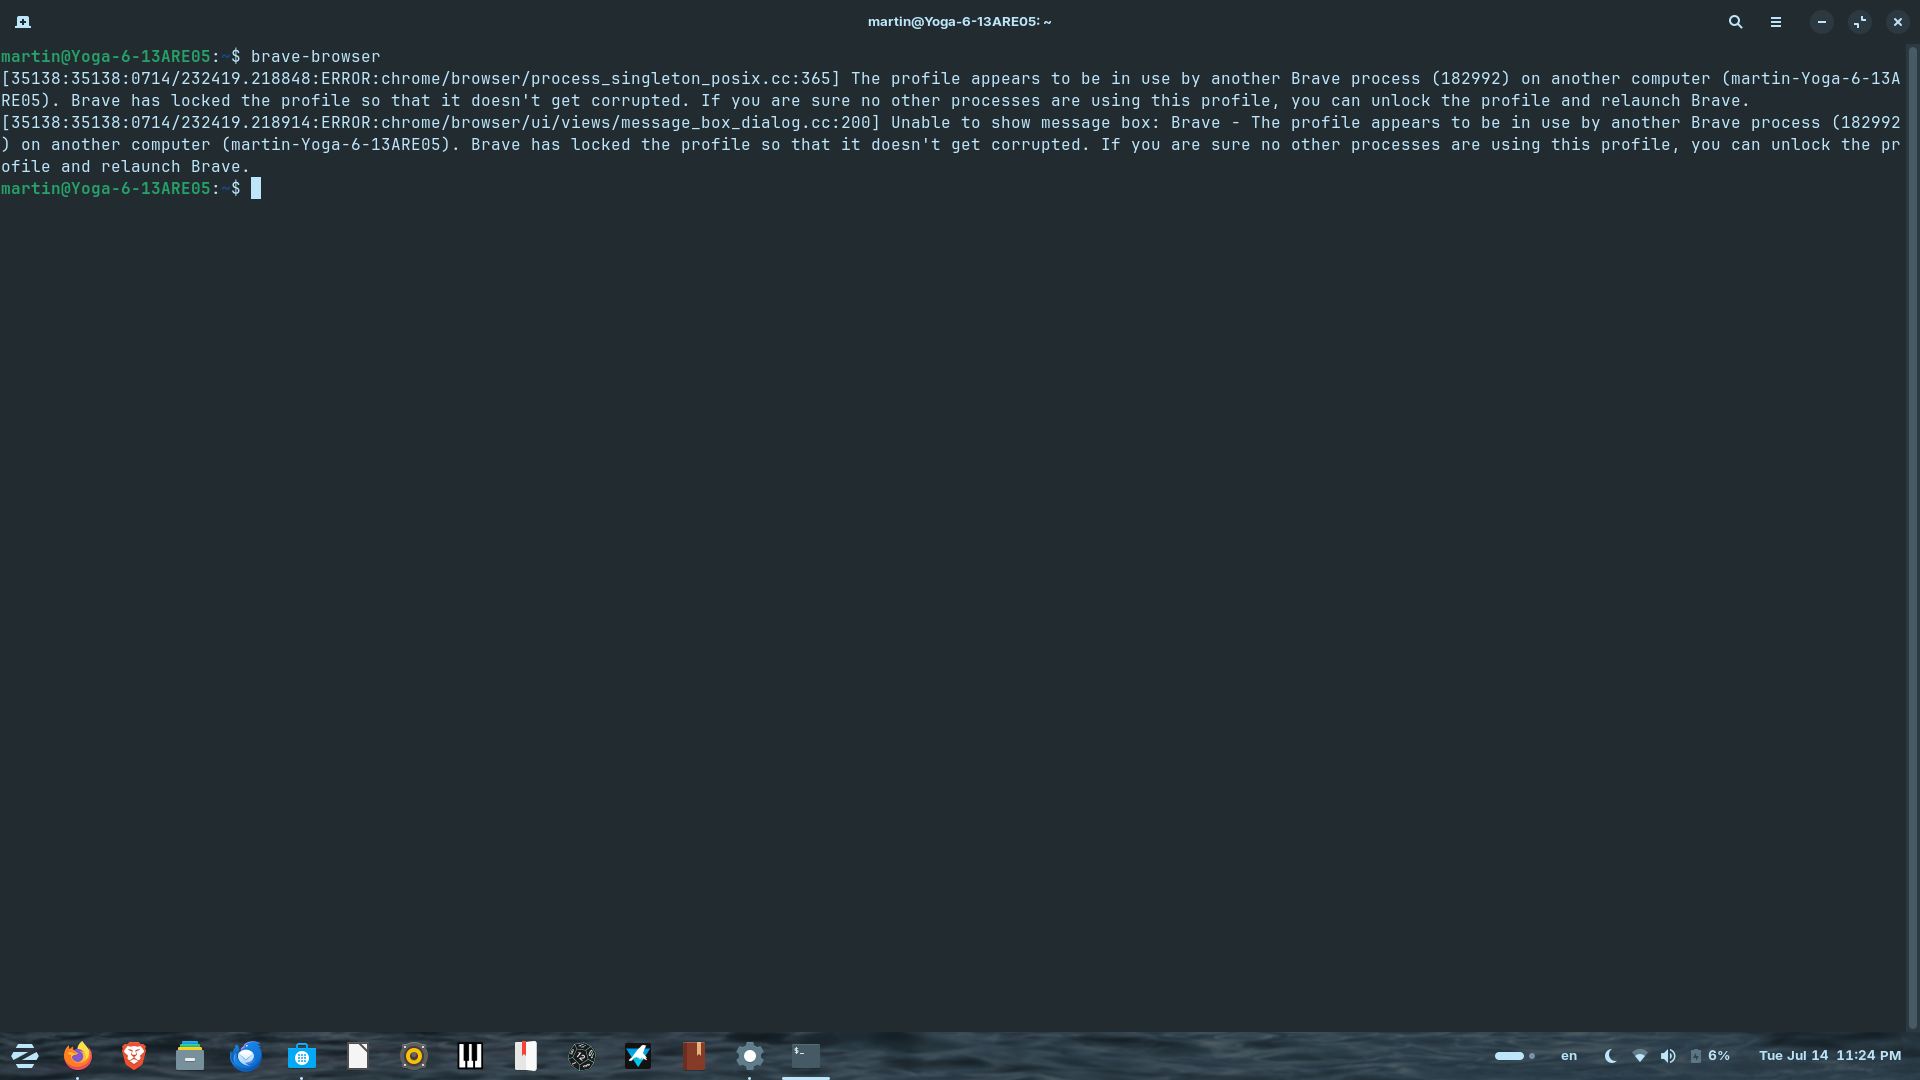Launch LibreOffice blank document icon

pos(358,1055)
